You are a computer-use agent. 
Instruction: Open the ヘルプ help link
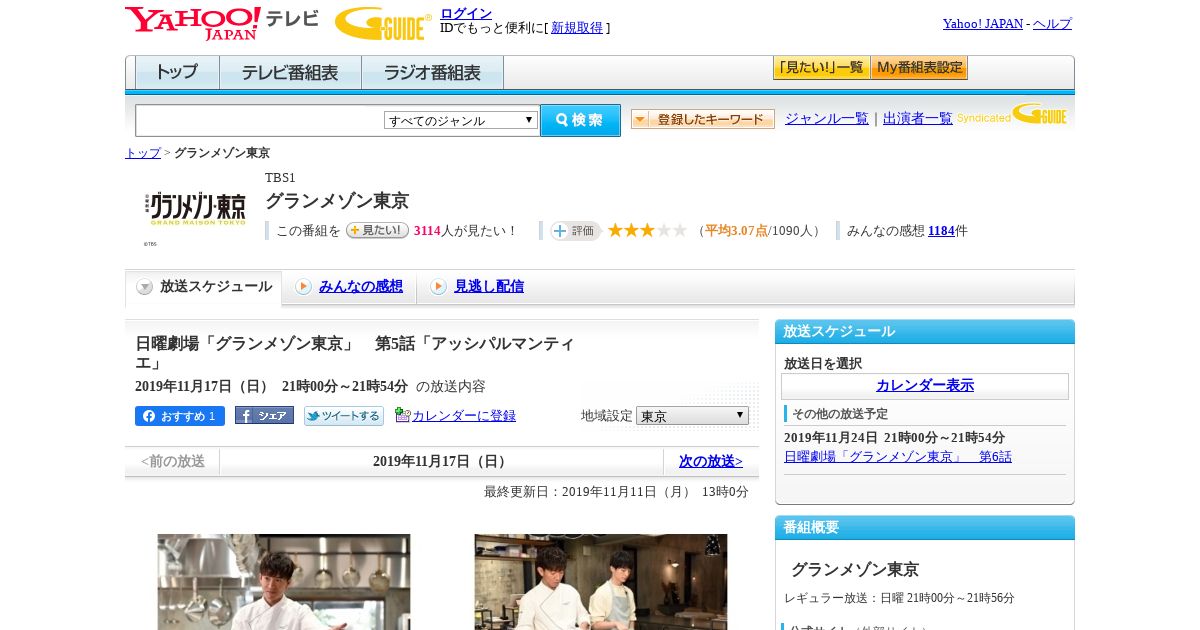(1052, 24)
